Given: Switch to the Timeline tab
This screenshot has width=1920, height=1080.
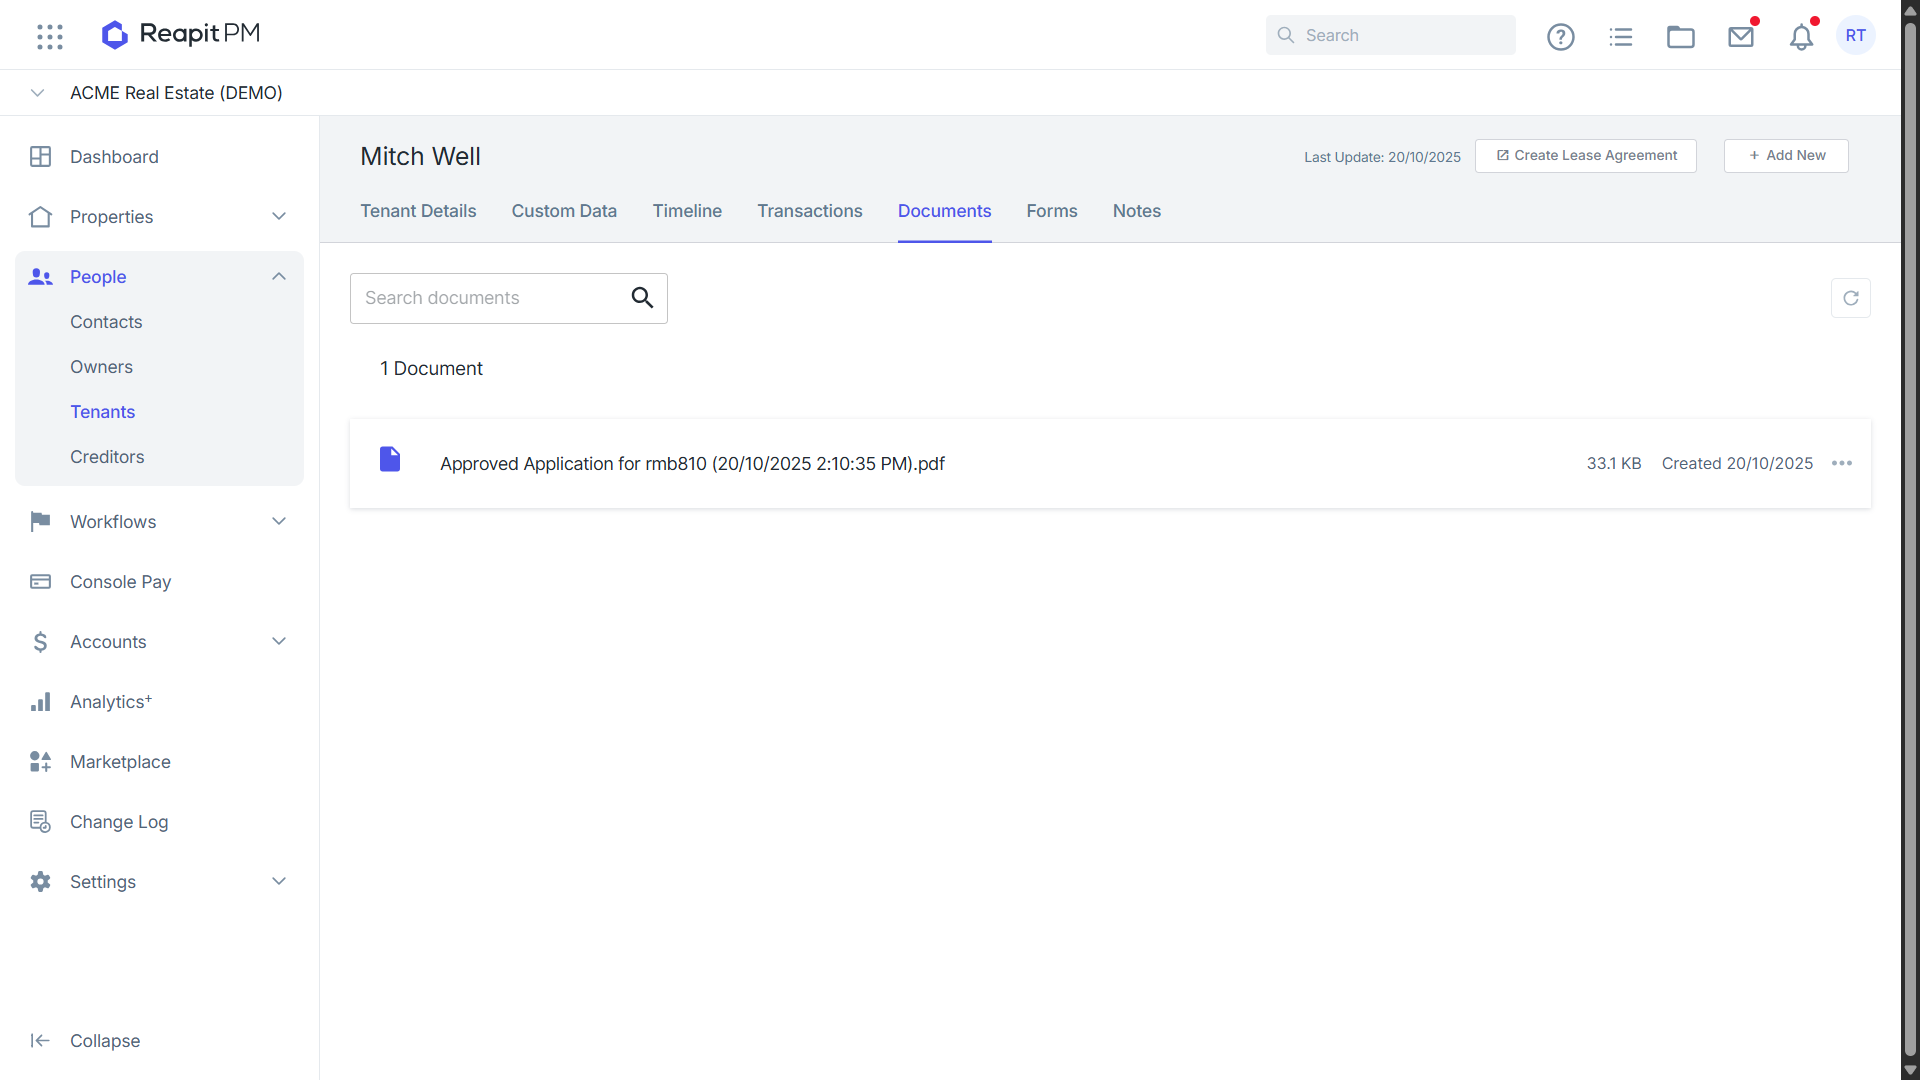Looking at the screenshot, I should click(x=687, y=211).
